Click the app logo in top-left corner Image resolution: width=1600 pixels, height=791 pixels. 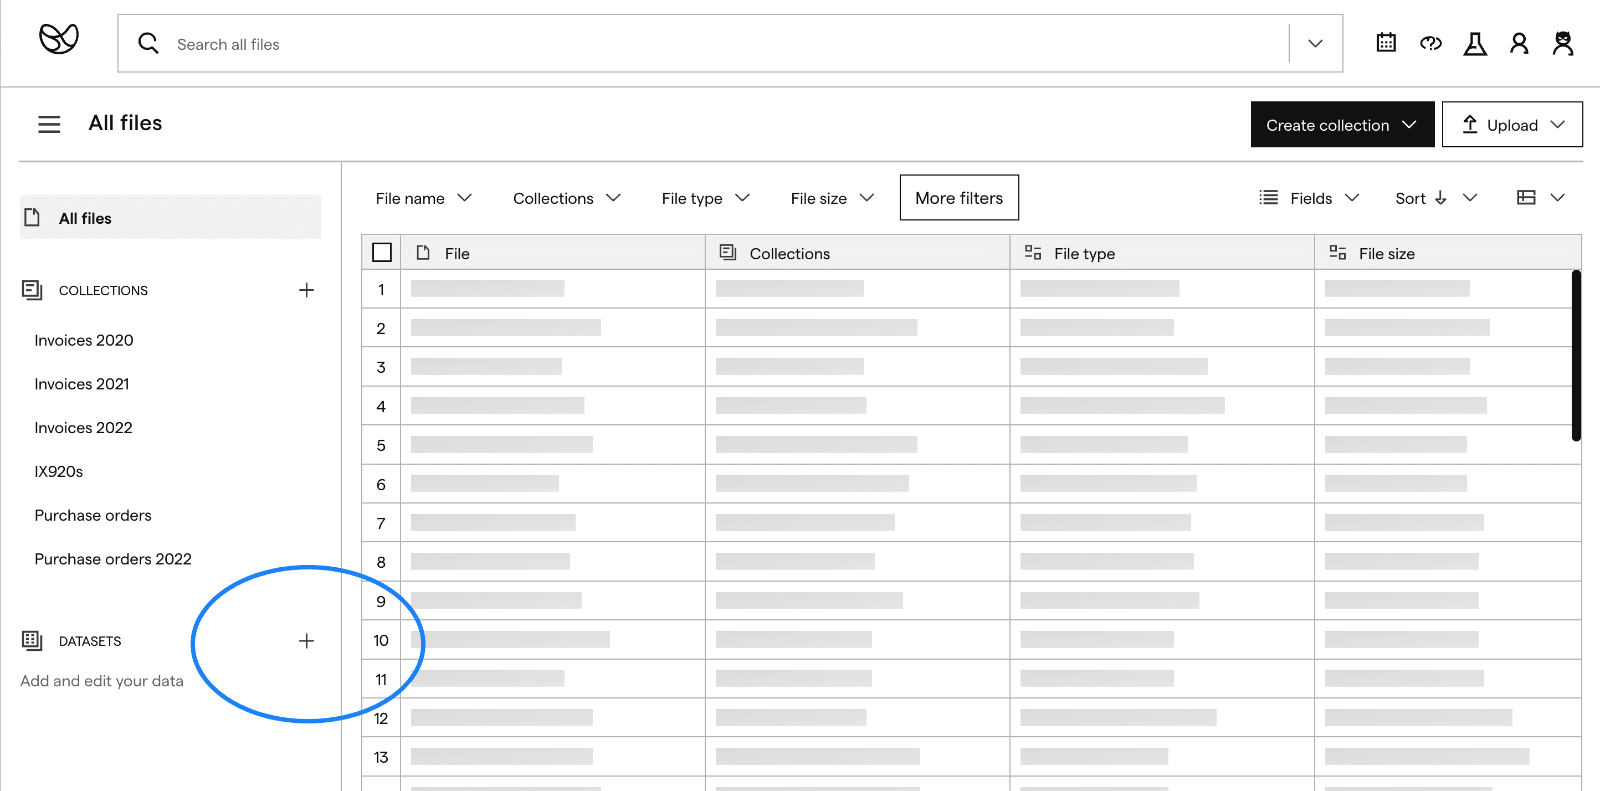(x=59, y=39)
